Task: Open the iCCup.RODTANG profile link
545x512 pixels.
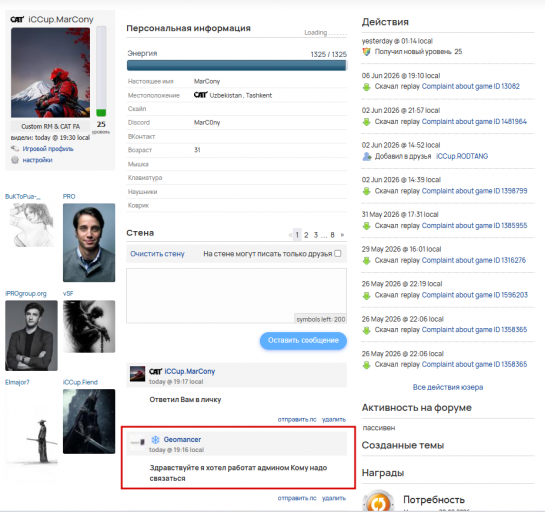Action: tap(462, 156)
